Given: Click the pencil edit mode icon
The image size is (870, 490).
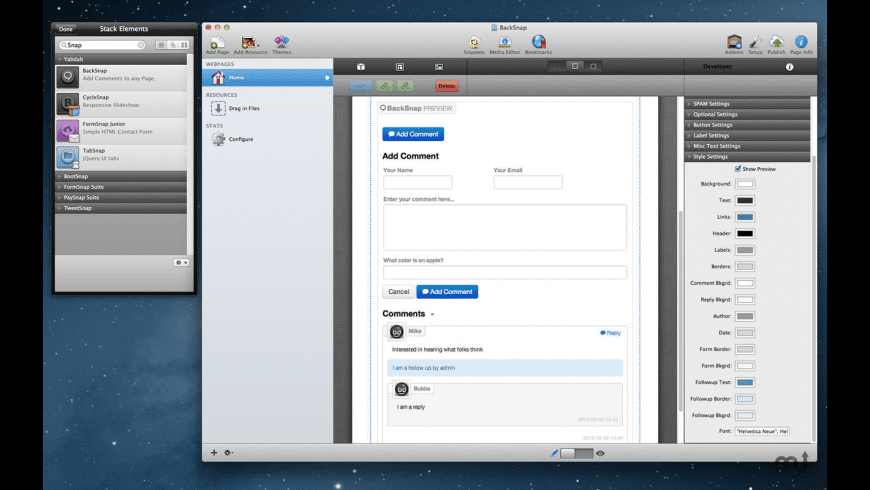Looking at the screenshot, I should [554, 453].
